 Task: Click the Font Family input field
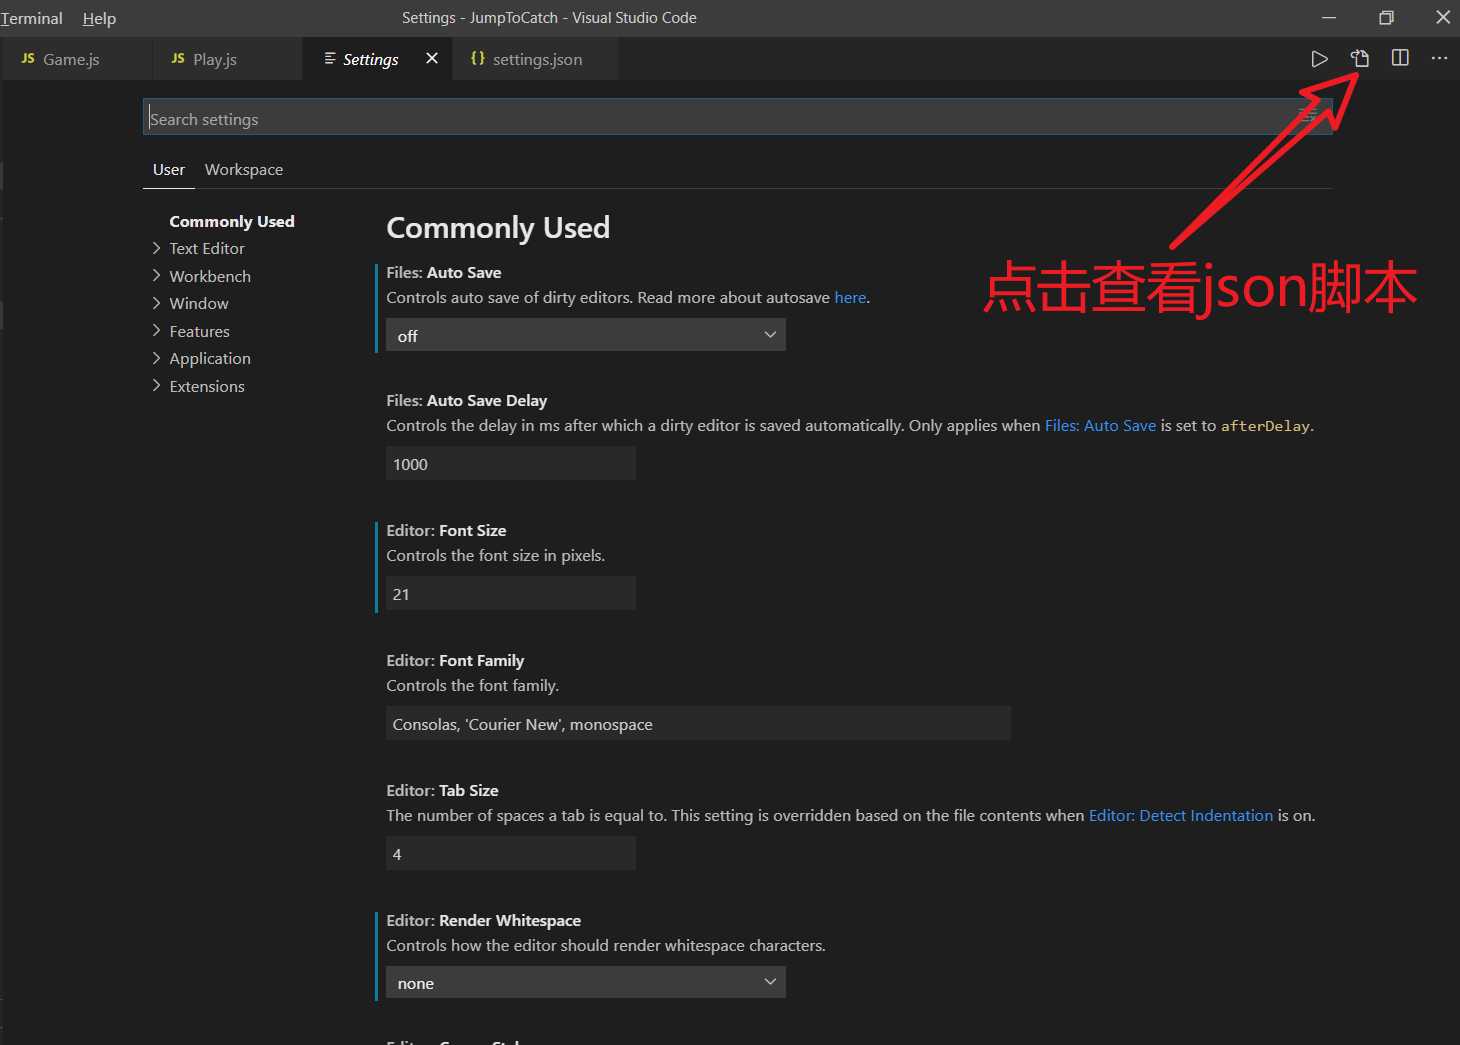click(698, 724)
